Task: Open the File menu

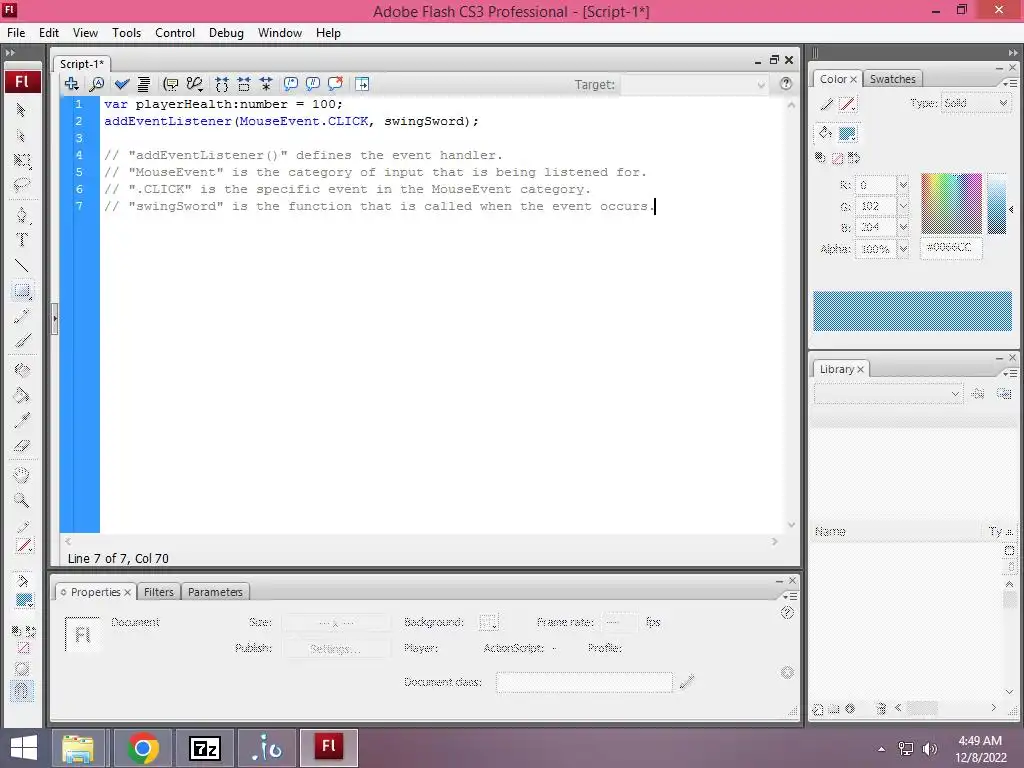Action: pyautogui.click(x=16, y=33)
